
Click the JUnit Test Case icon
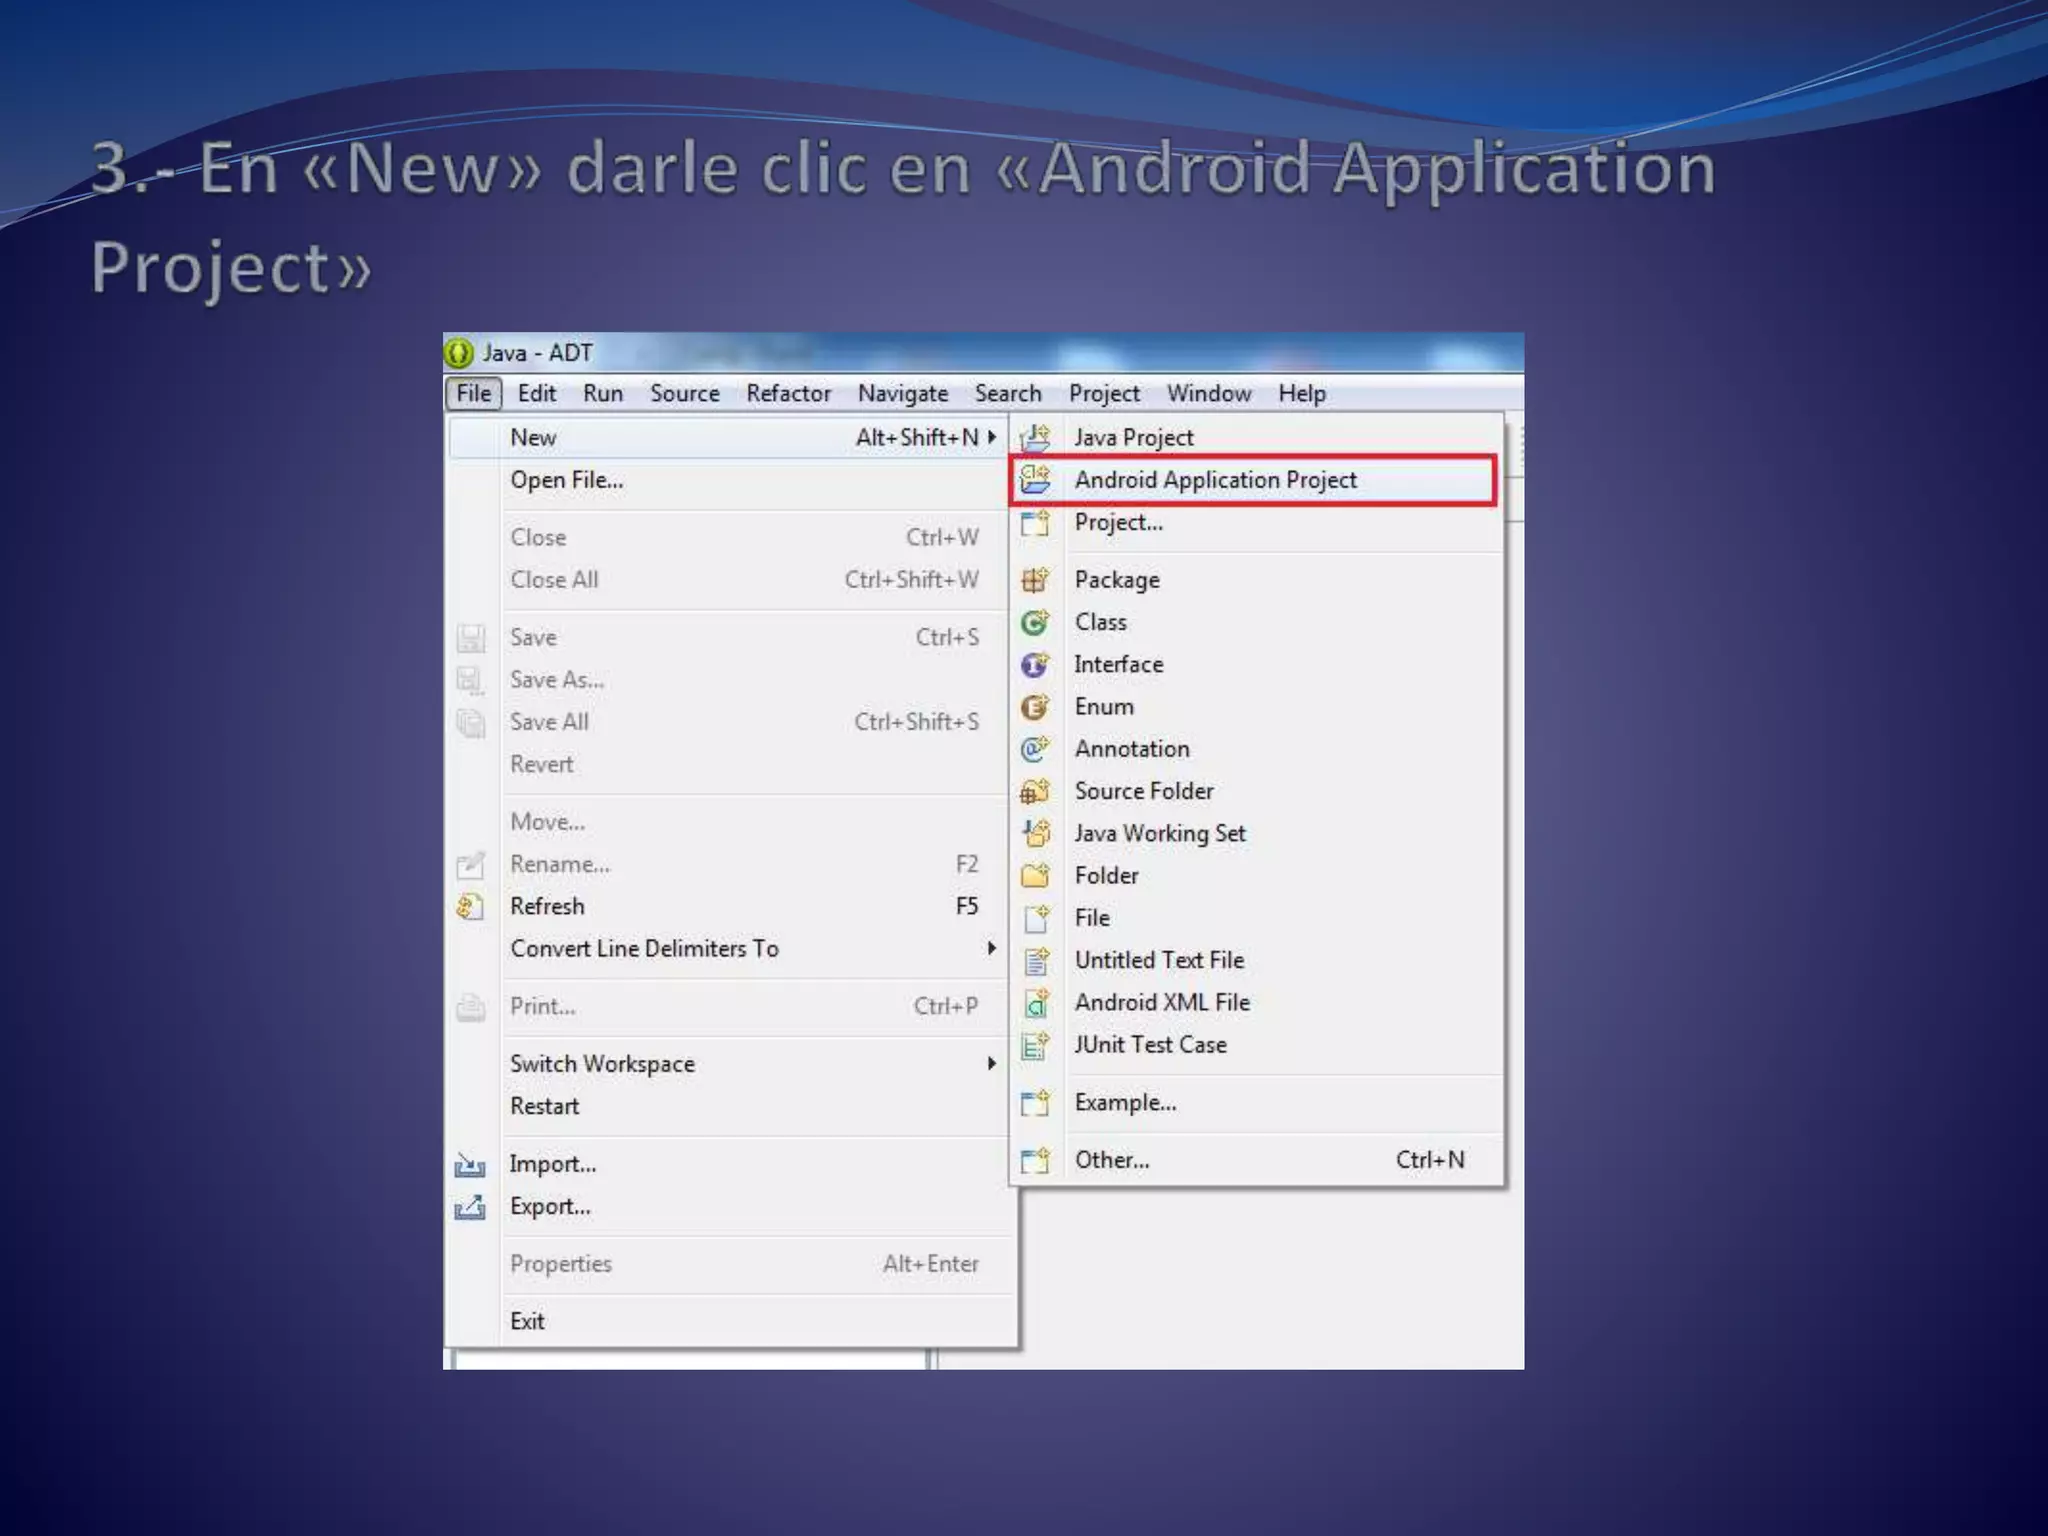point(1035,1045)
